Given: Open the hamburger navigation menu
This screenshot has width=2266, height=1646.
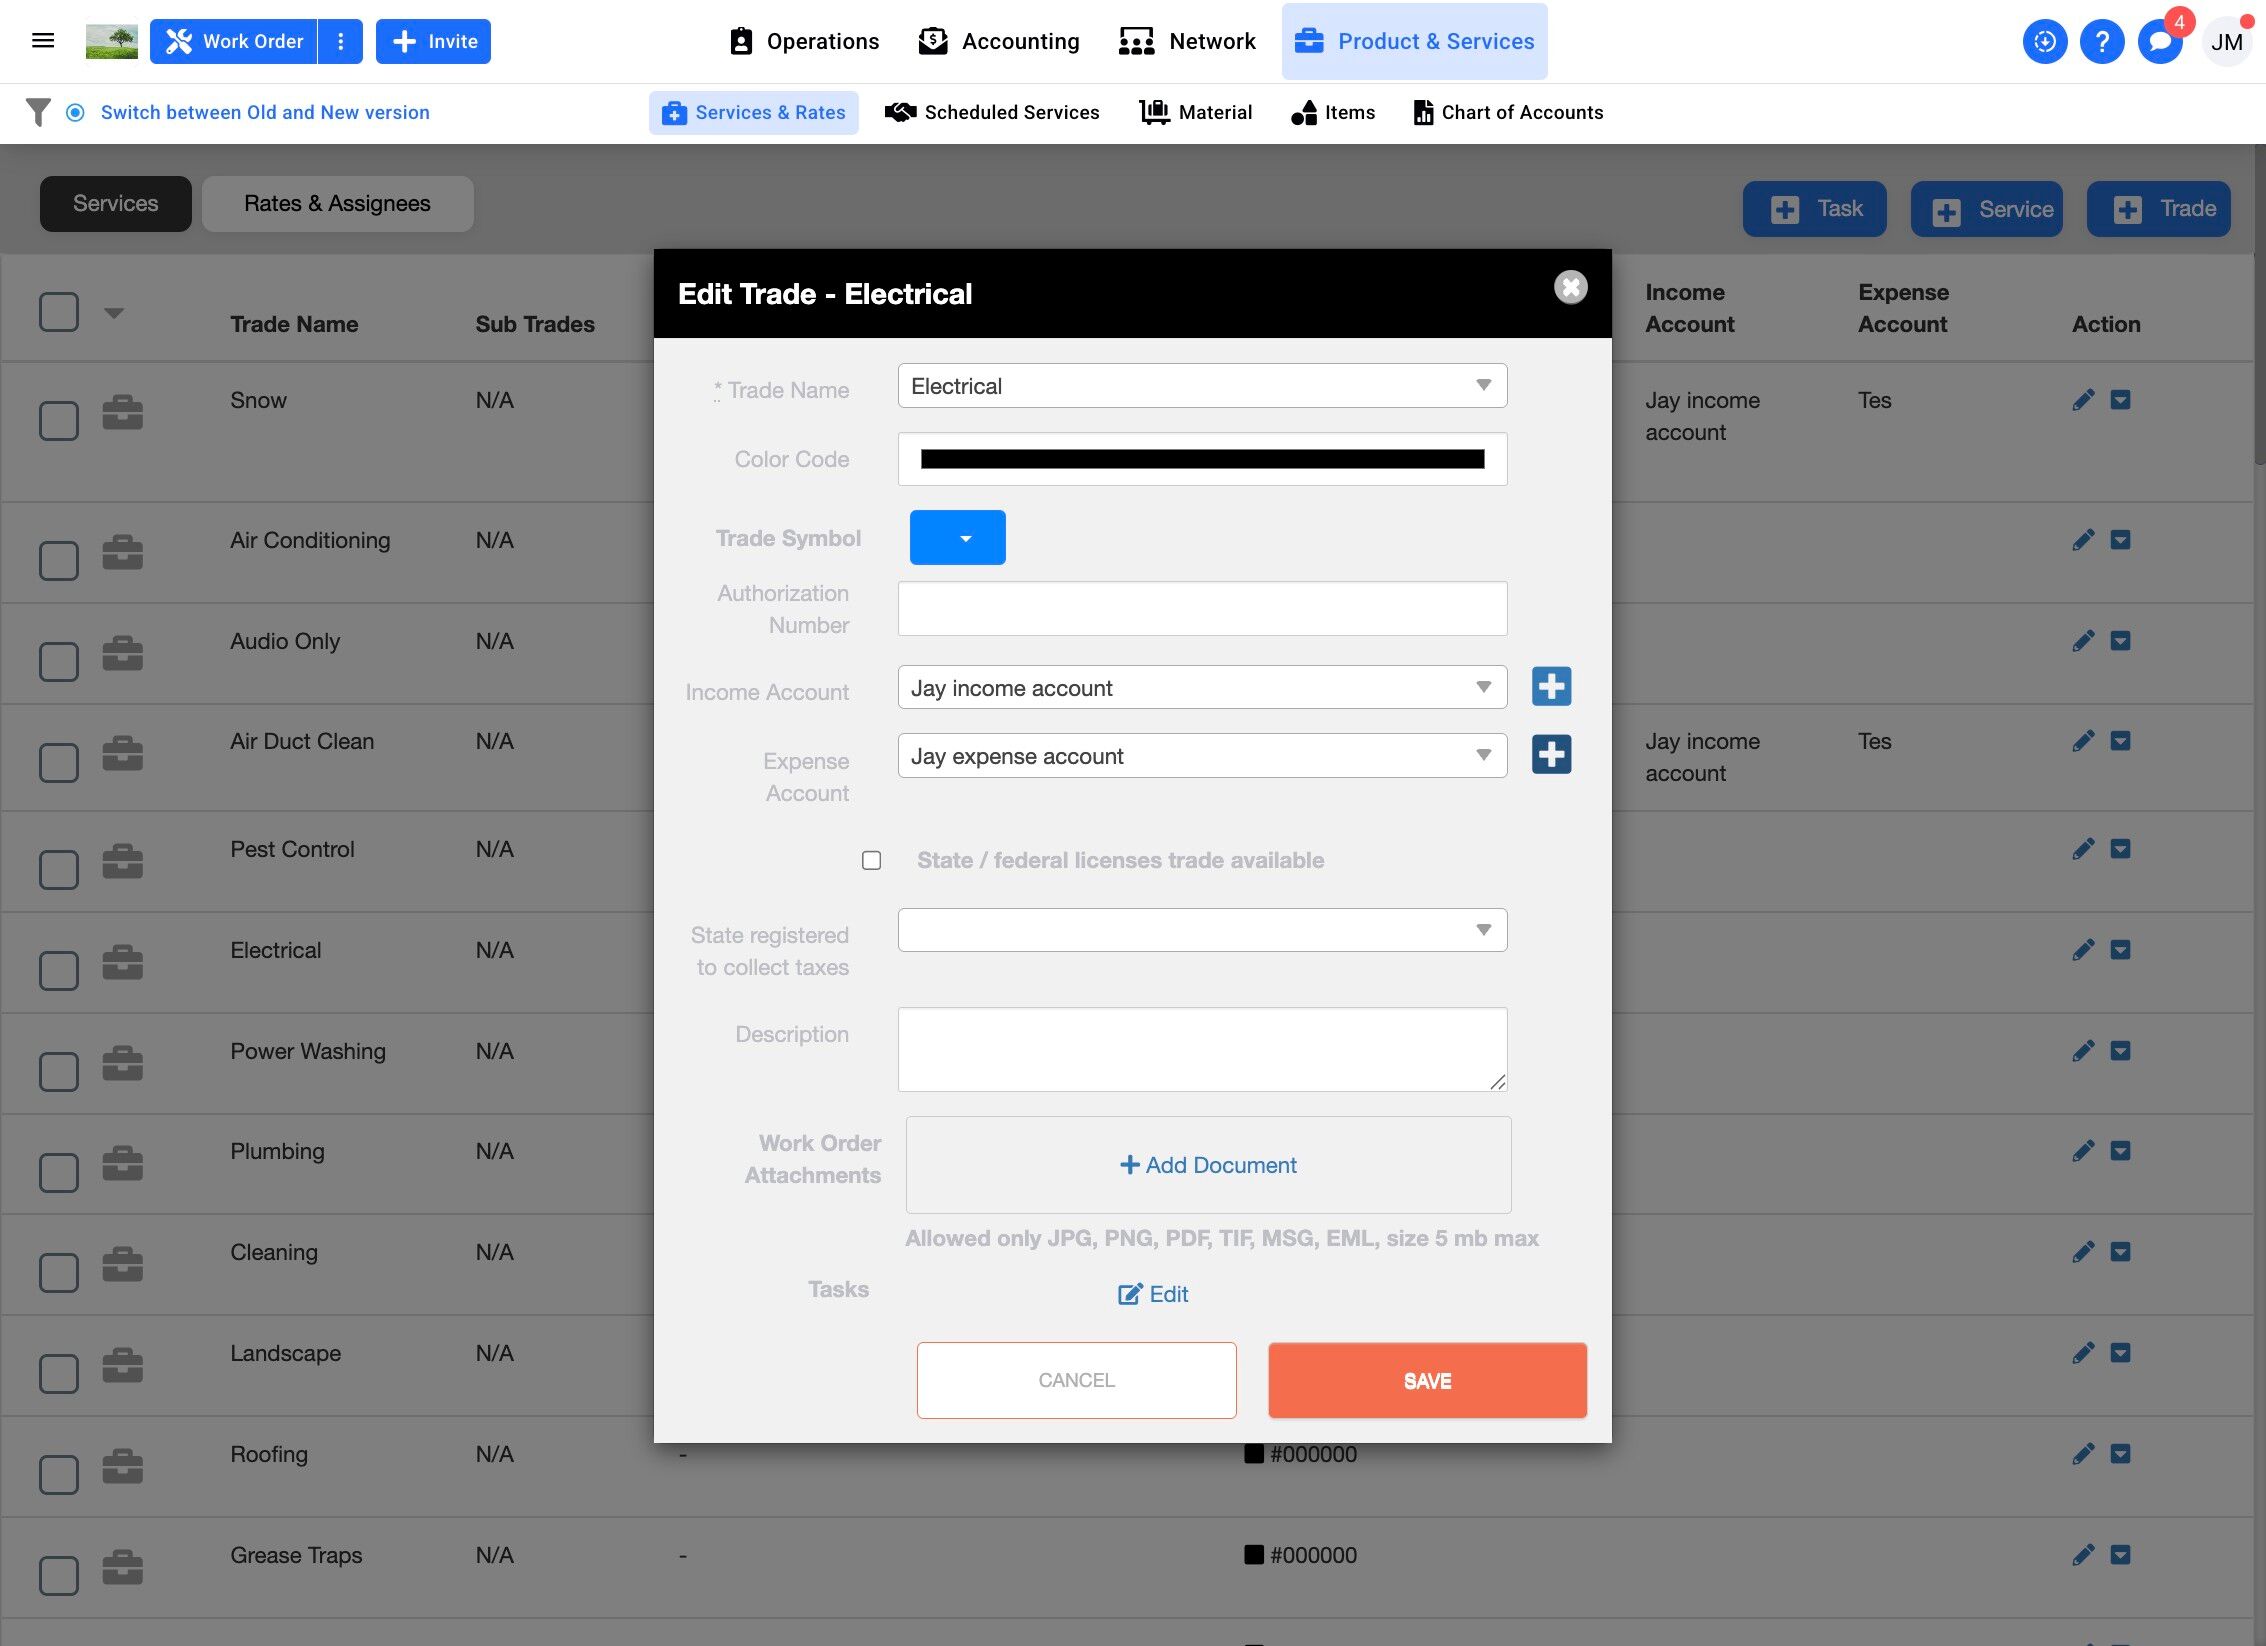Looking at the screenshot, I should click(x=43, y=41).
